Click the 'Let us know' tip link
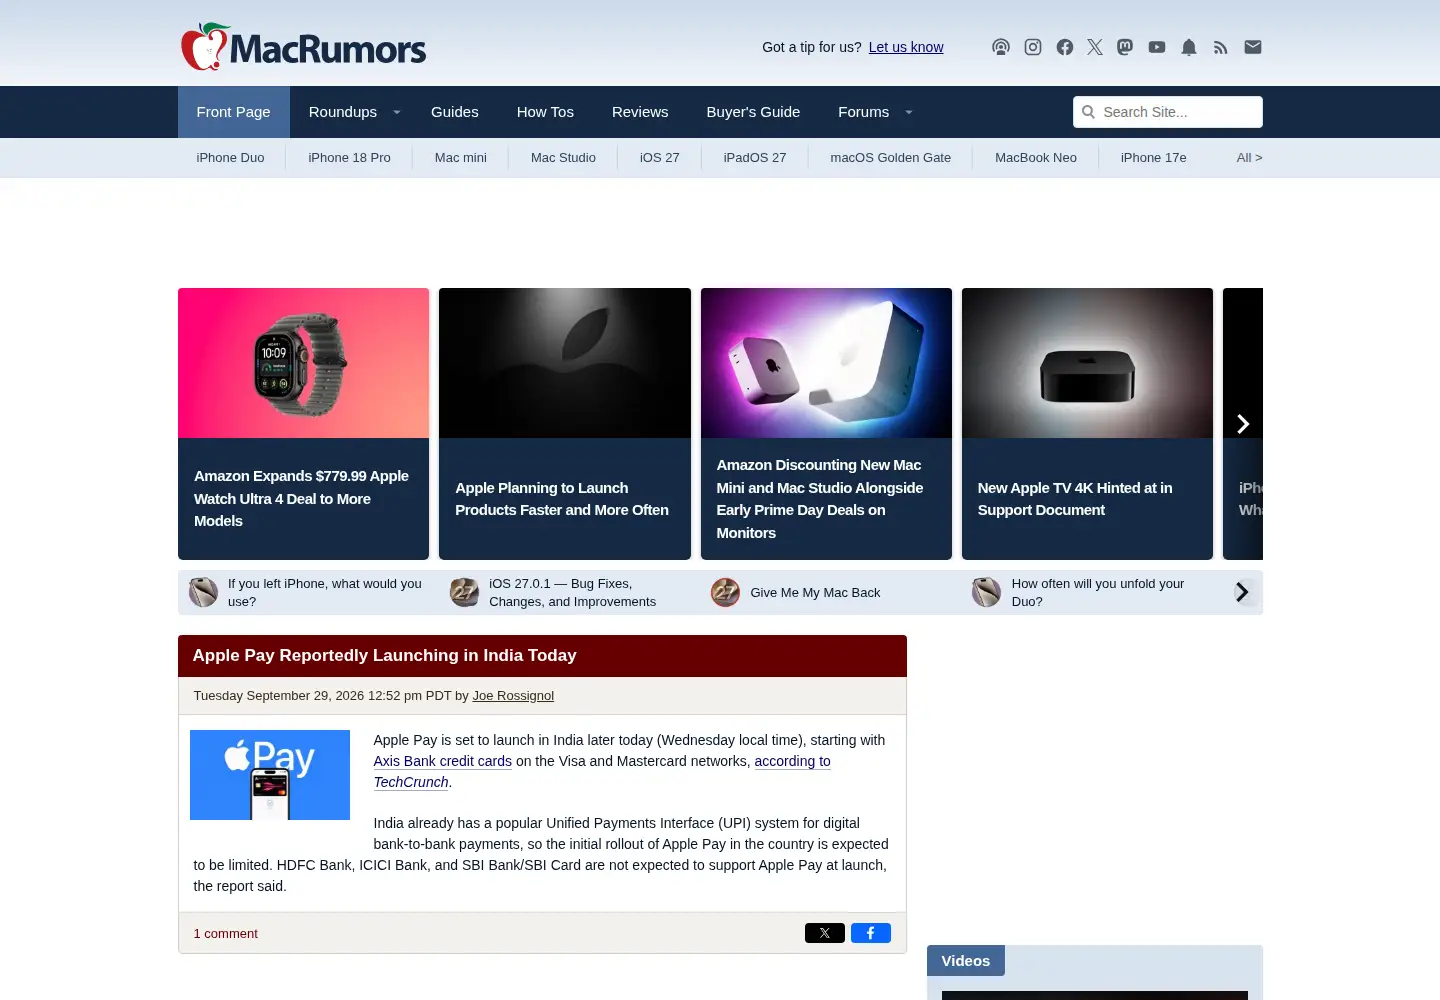Viewport: 1440px width, 1000px height. click(x=906, y=47)
